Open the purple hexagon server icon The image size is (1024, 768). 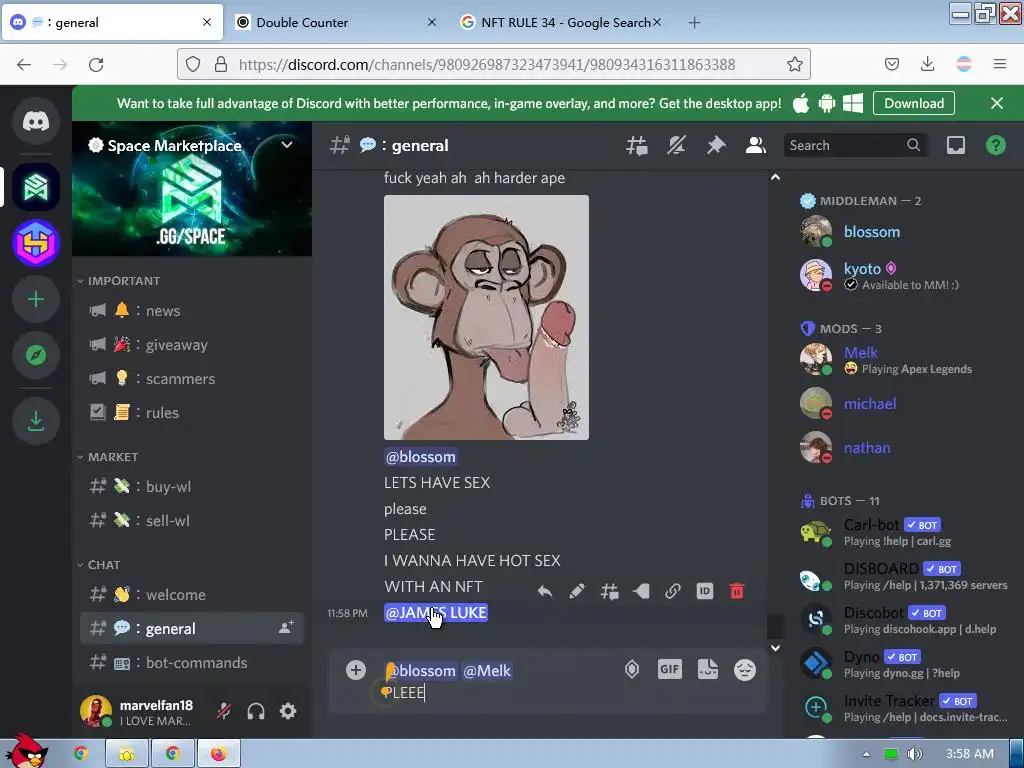pyautogui.click(x=36, y=243)
